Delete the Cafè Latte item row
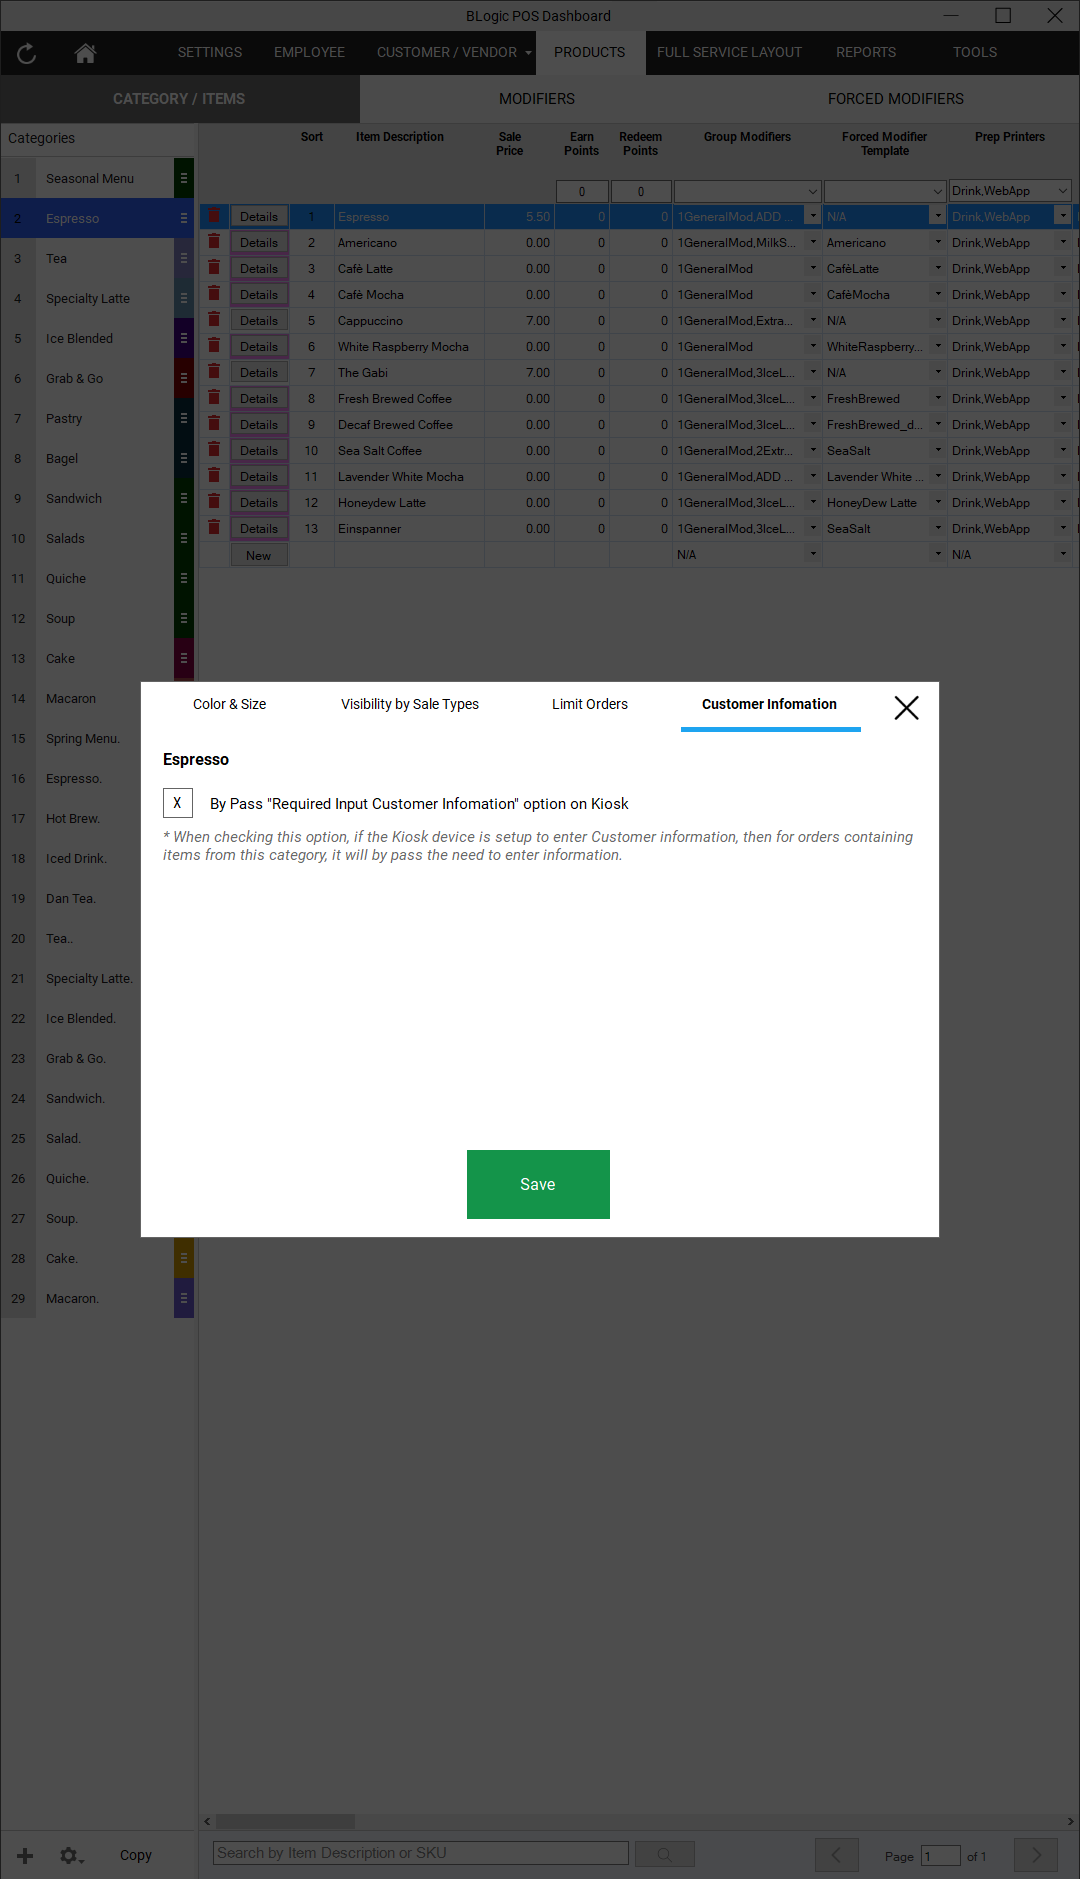Image resolution: width=1080 pixels, height=1879 pixels. click(x=214, y=268)
